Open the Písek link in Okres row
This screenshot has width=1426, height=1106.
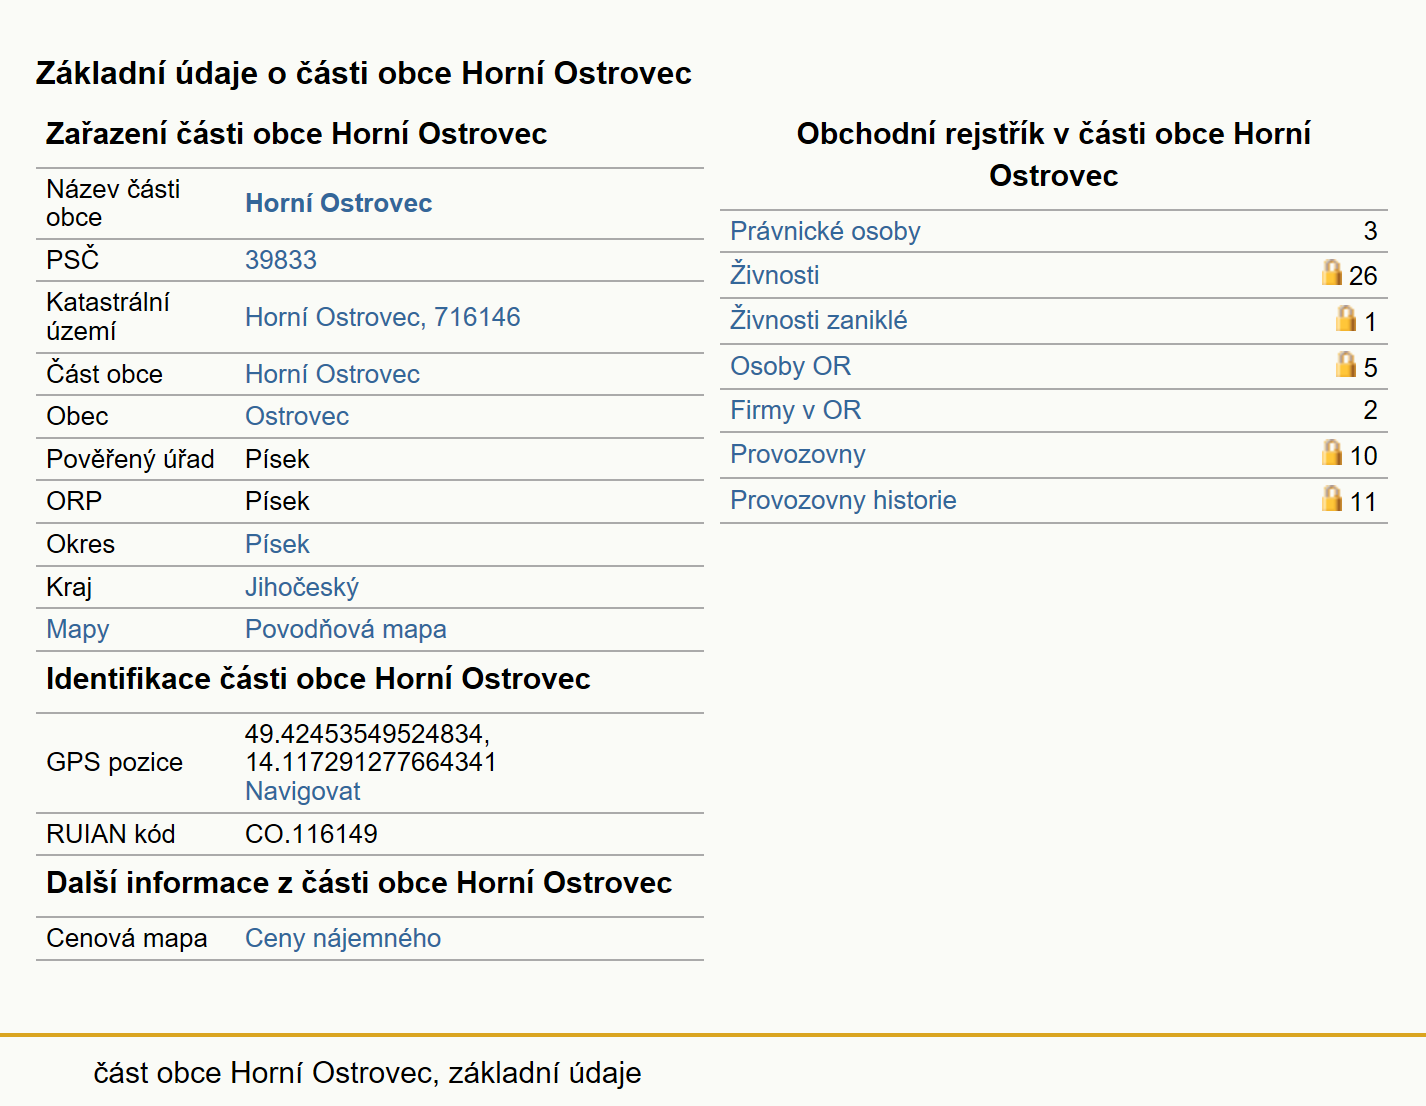(278, 544)
